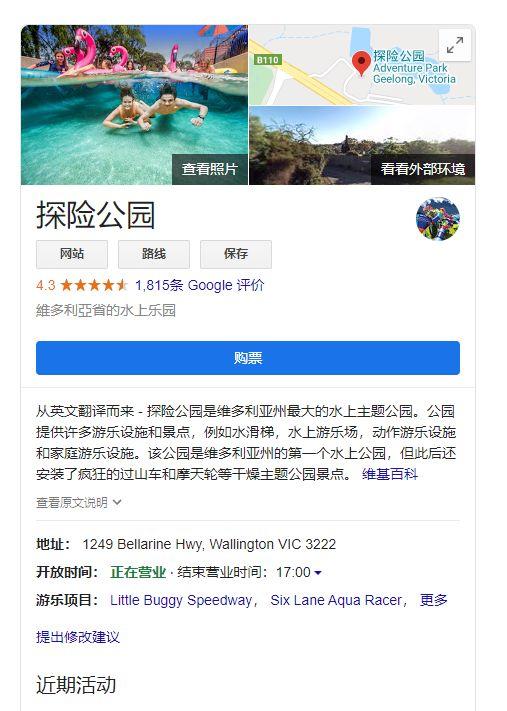Open the 看看外部环境 street view
The image size is (507, 711).
click(x=423, y=169)
